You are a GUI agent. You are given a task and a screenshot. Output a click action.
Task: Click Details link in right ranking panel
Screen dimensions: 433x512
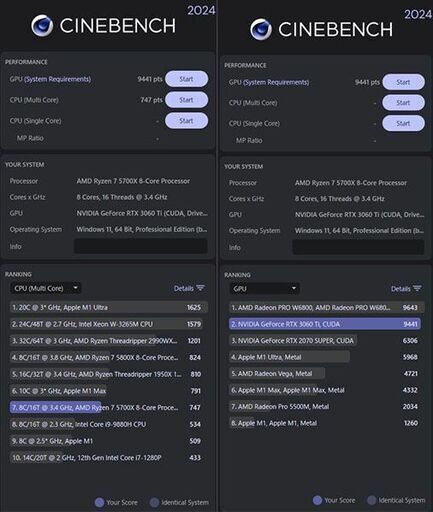(x=401, y=289)
